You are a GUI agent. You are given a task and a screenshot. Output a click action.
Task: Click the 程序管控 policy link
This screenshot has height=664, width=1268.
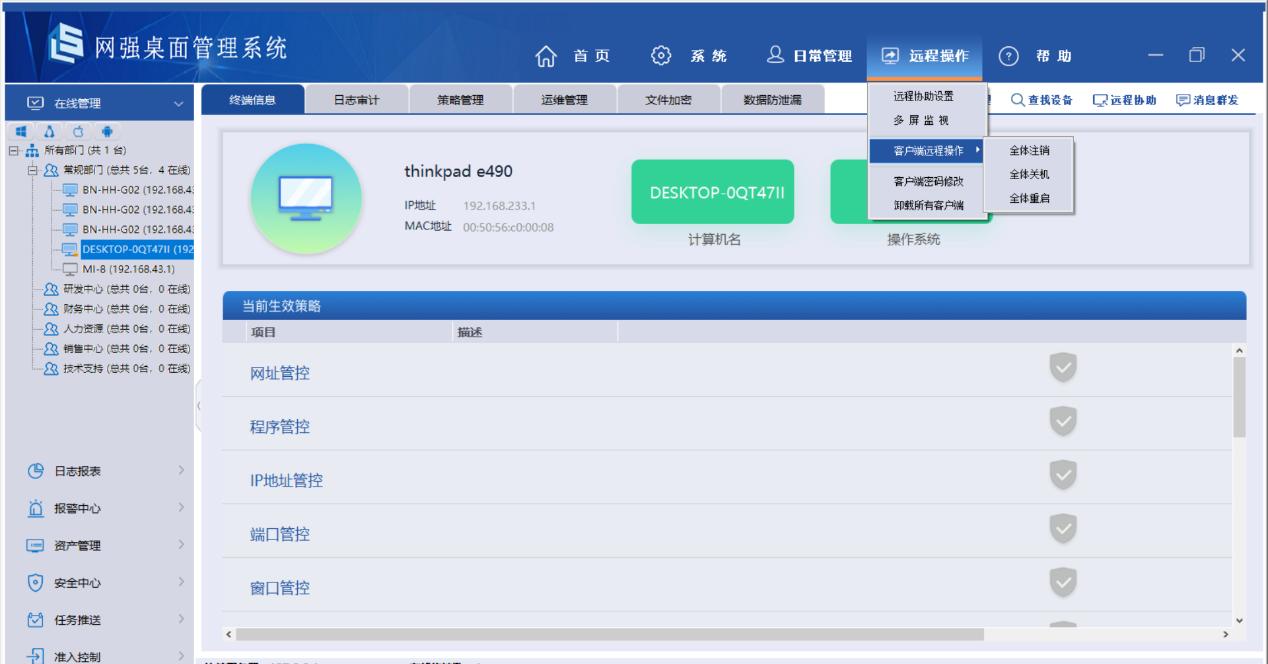click(280, 427)
